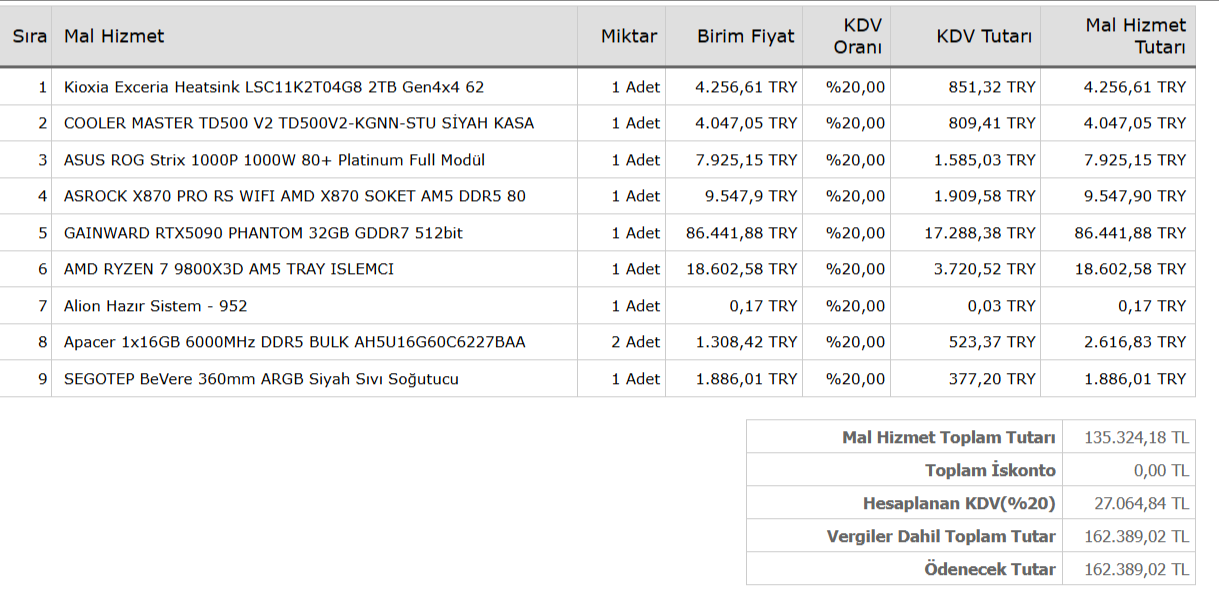
Task: Click the GAINWARD RTX5090 PHANTOM product name
Action: tap(263, 233)
